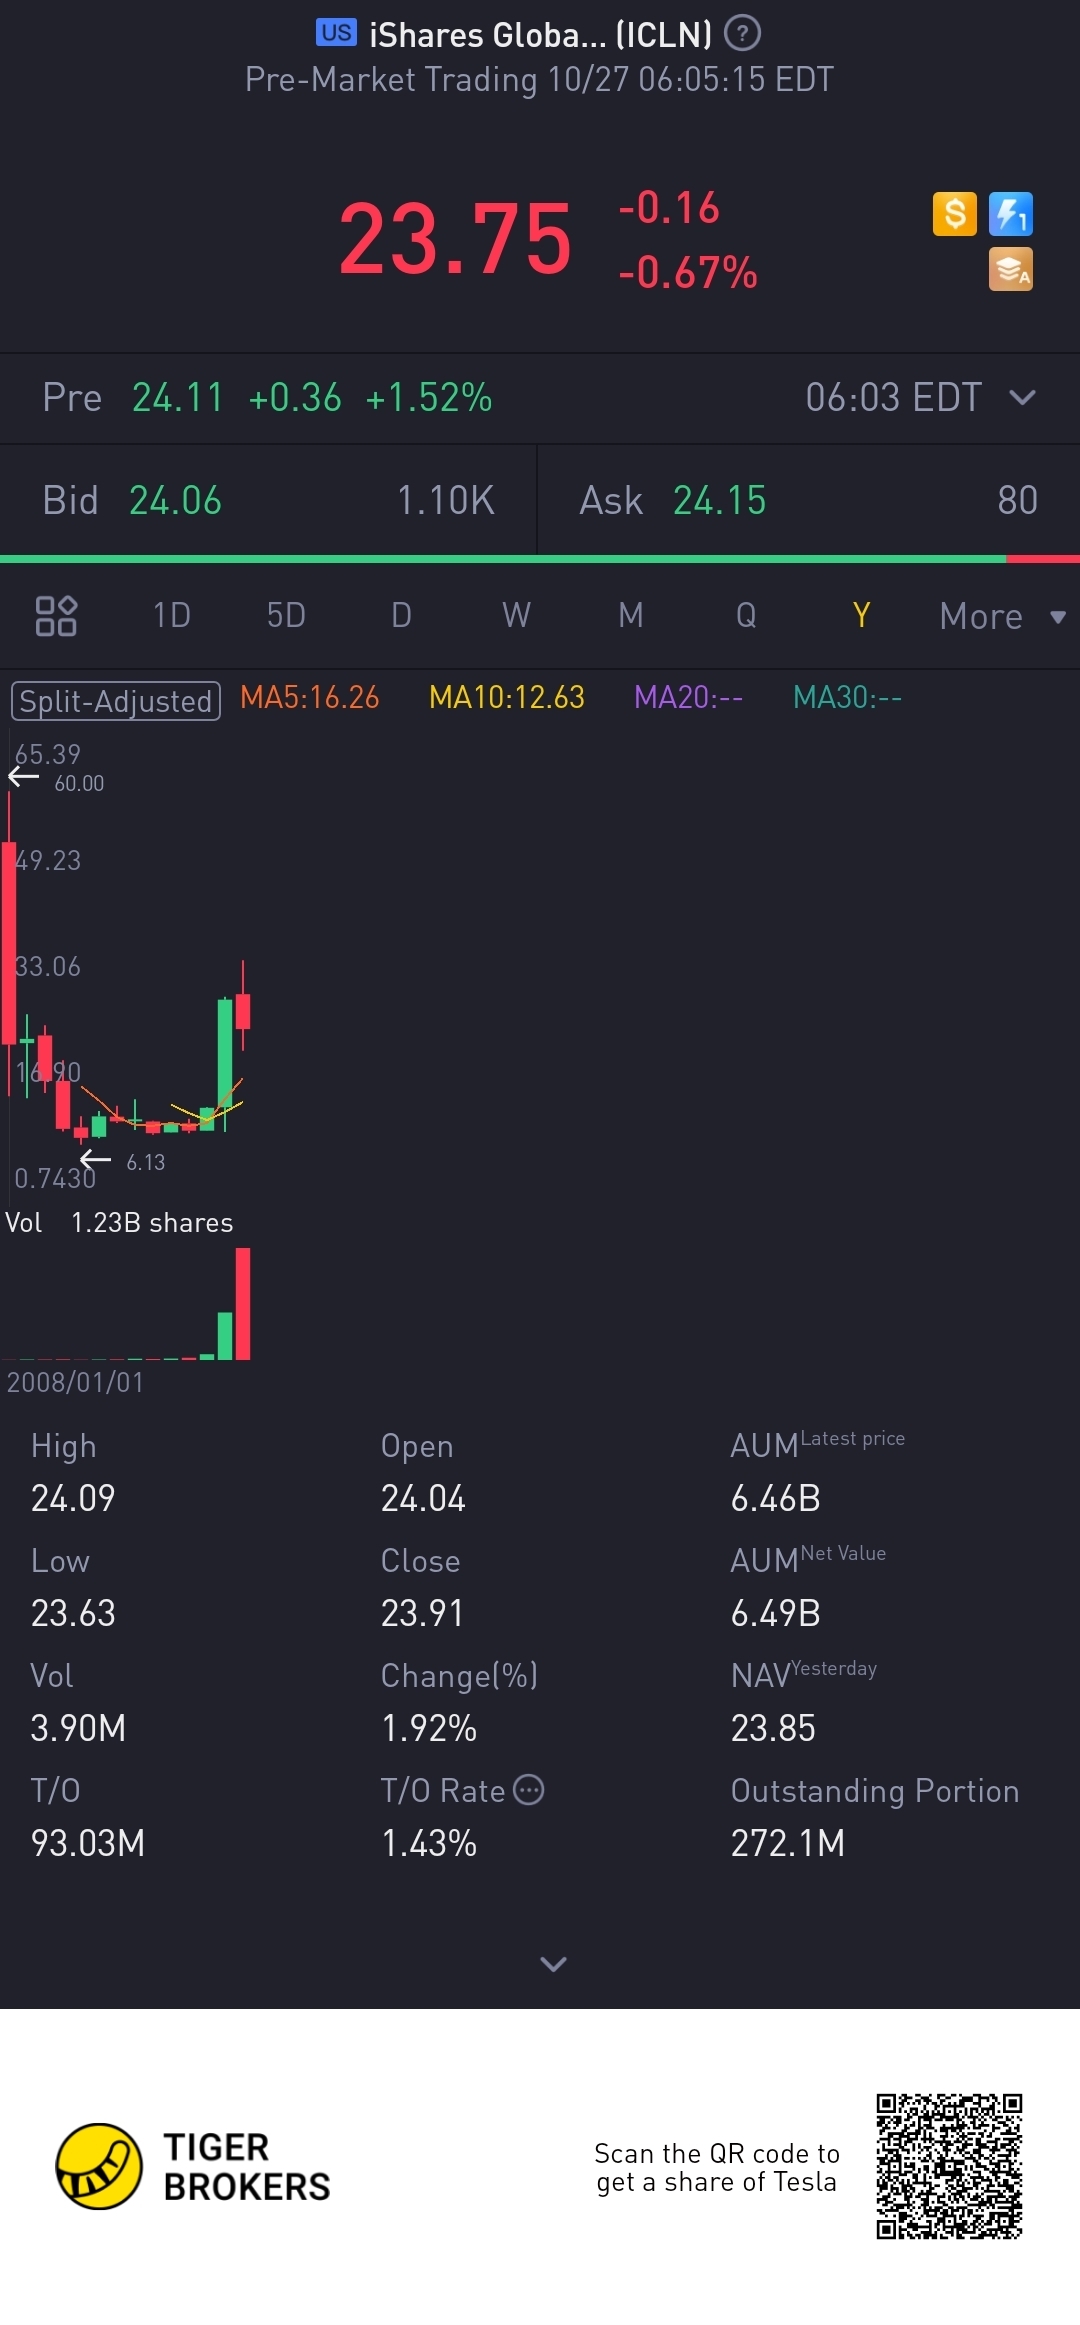Screen dimensions: 1080x2325
Task: Select the Y yearly chart tab
Action: 861,615
